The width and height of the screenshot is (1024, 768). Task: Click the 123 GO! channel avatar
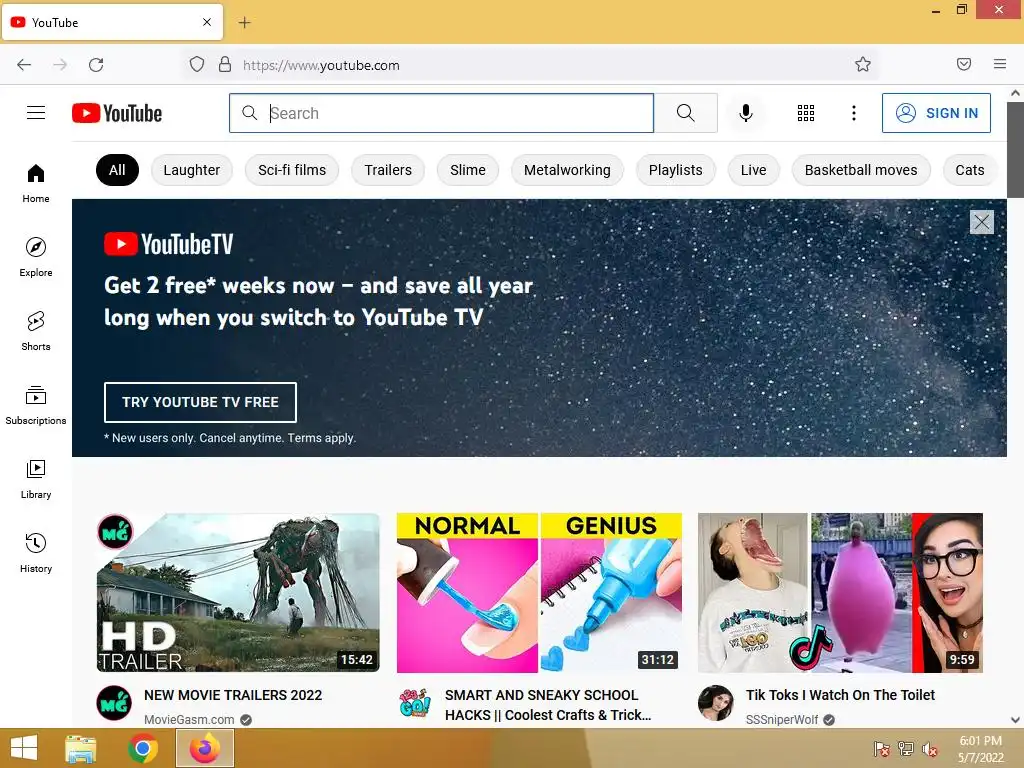pos(415,703)
